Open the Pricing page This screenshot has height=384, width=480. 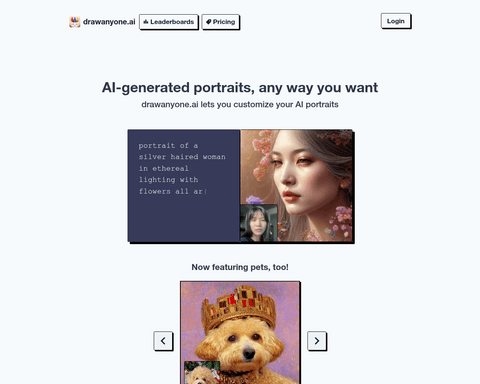tap(220, 22)
